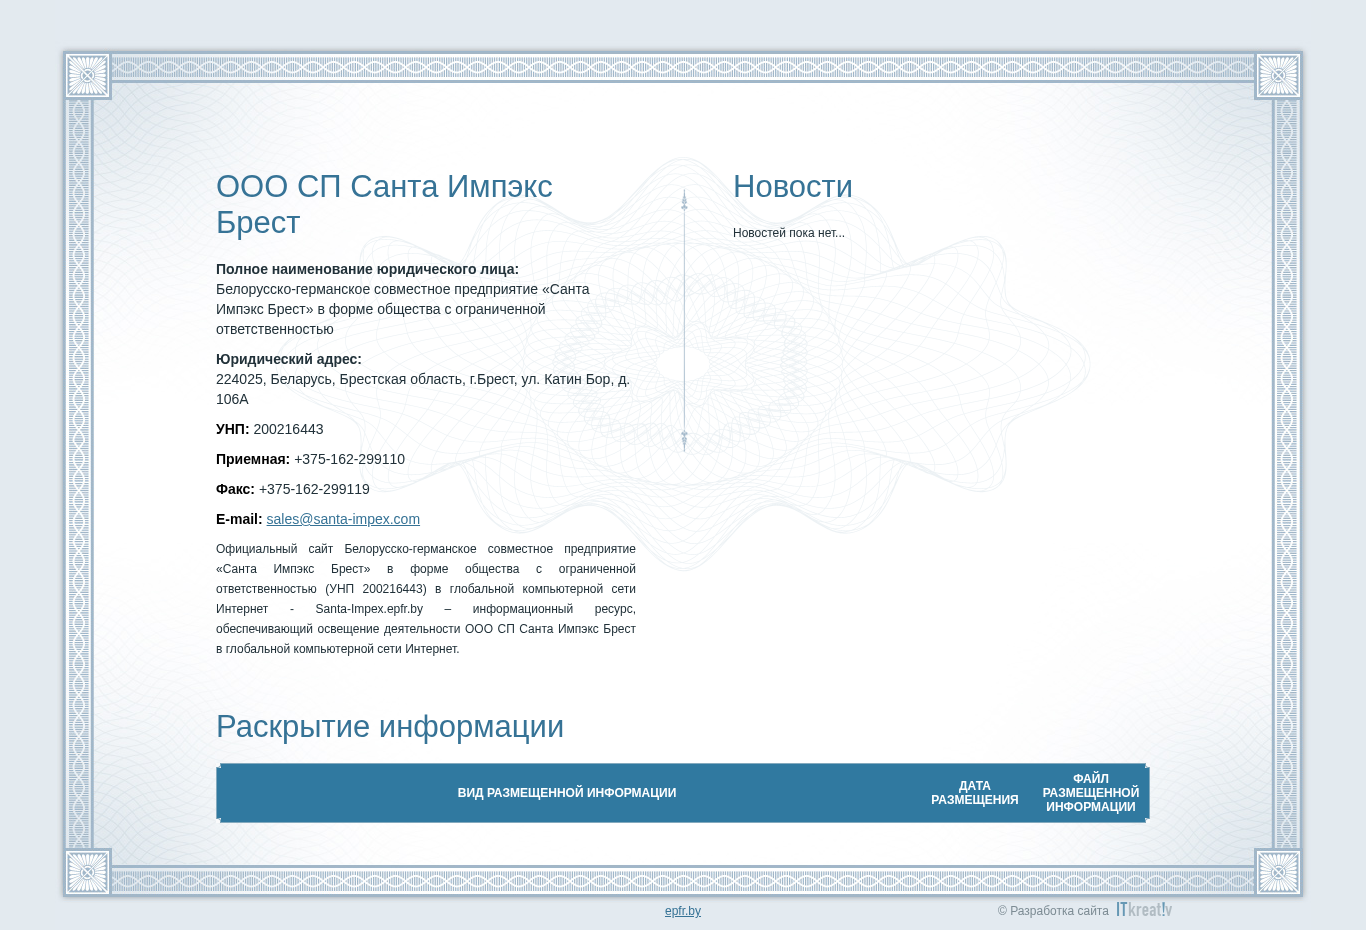This screenshot has width=1366, height=930.
Task: Open the sales@santa-impex.com email link
Action: click(x=343, y=519)
